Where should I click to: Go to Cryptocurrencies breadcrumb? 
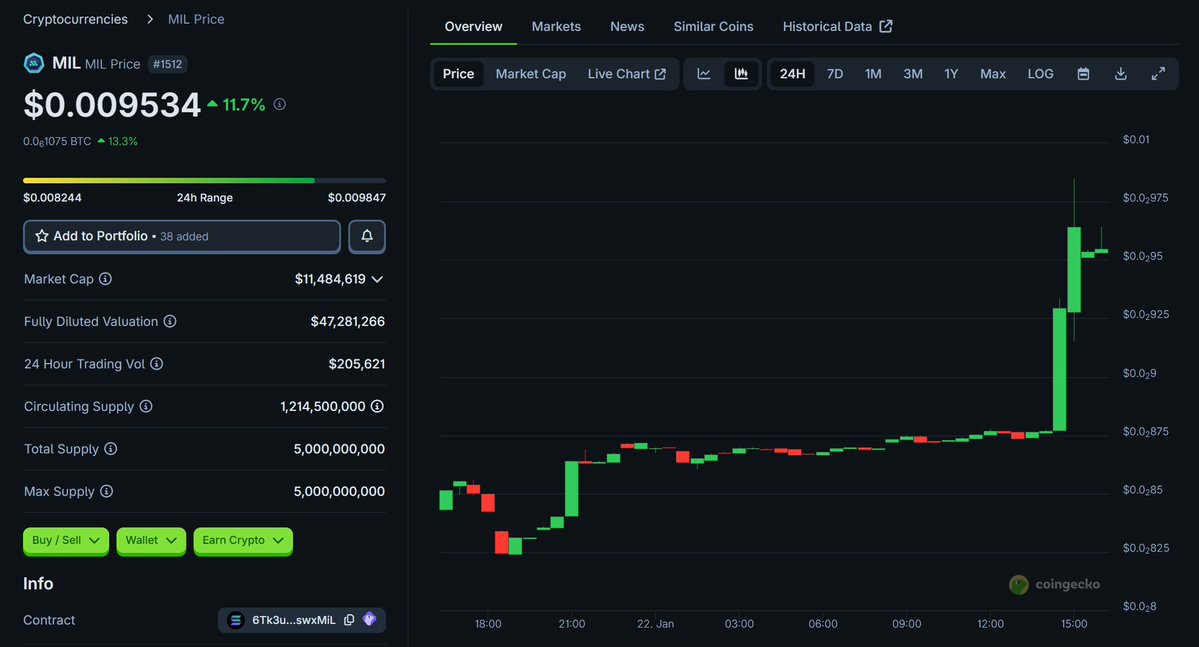(75, 19)
